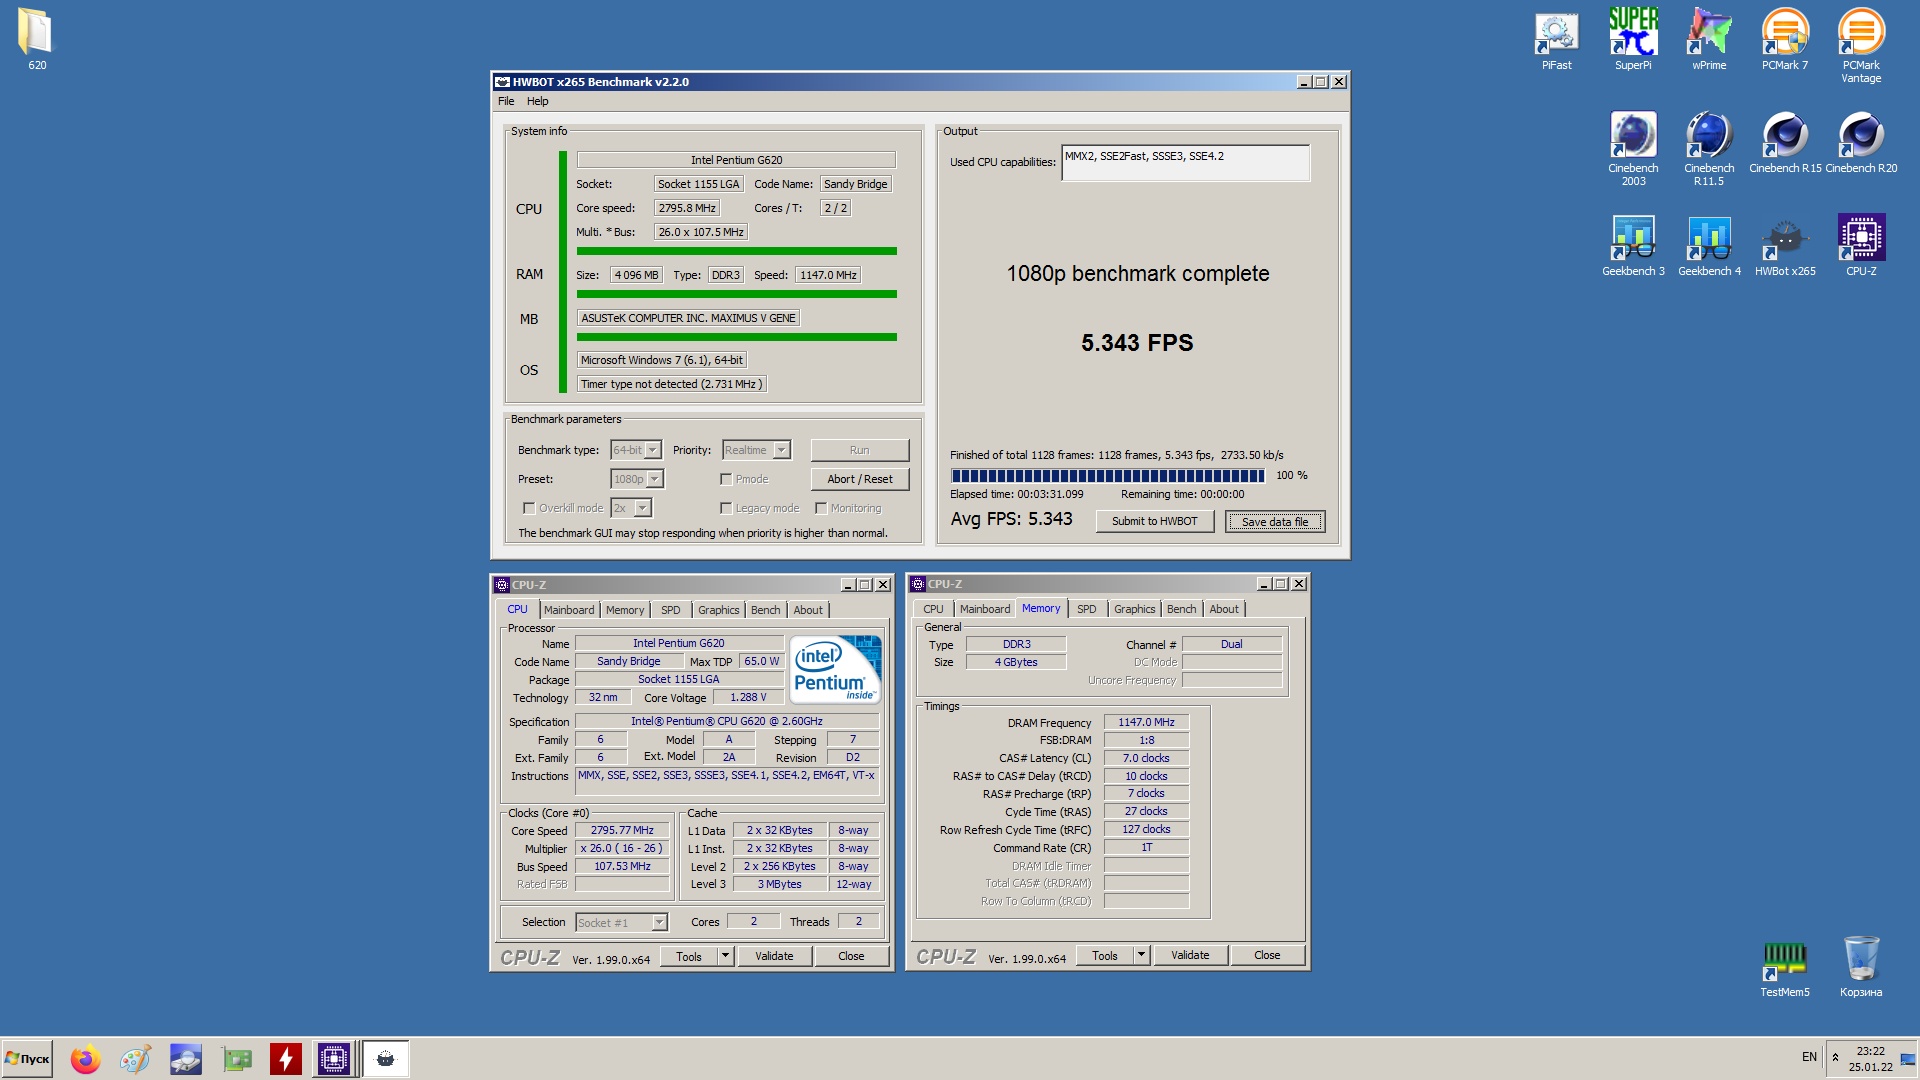The width and height of the screenshot is (1920, 1080).
Task: Toggle the Overkill mode checkbox
Action: coord(529,508)
